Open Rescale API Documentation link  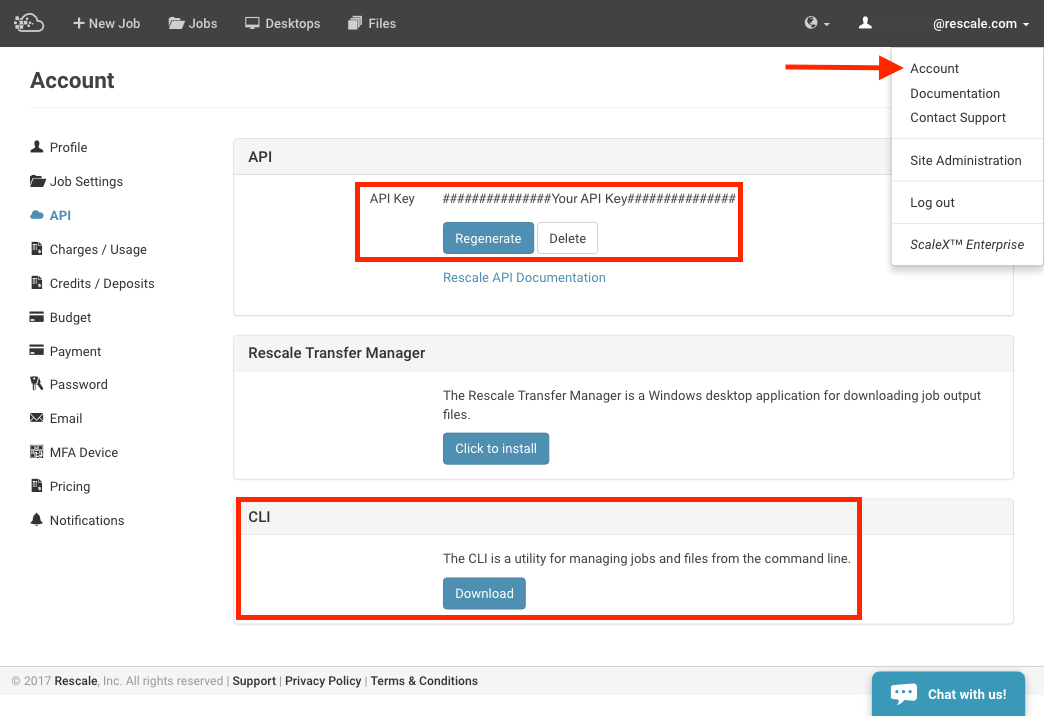[x=524, y=278]
